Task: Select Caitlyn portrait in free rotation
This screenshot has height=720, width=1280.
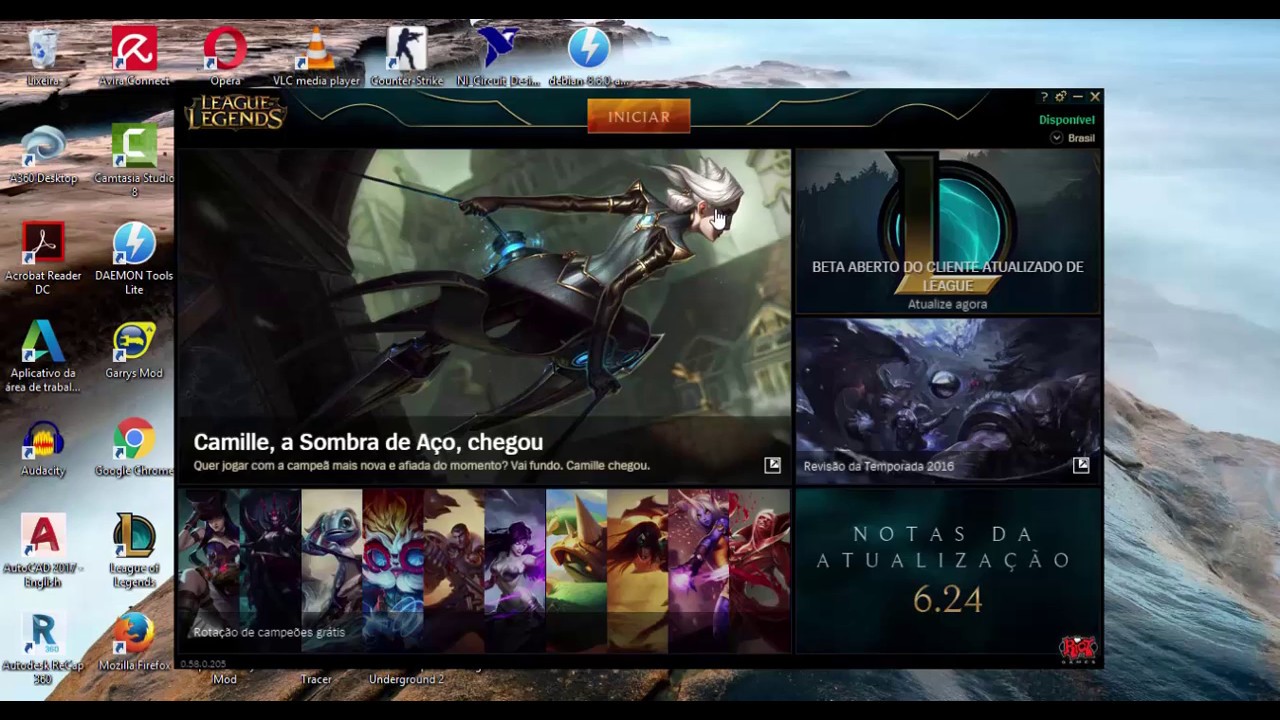Action: tap(209, 570)
